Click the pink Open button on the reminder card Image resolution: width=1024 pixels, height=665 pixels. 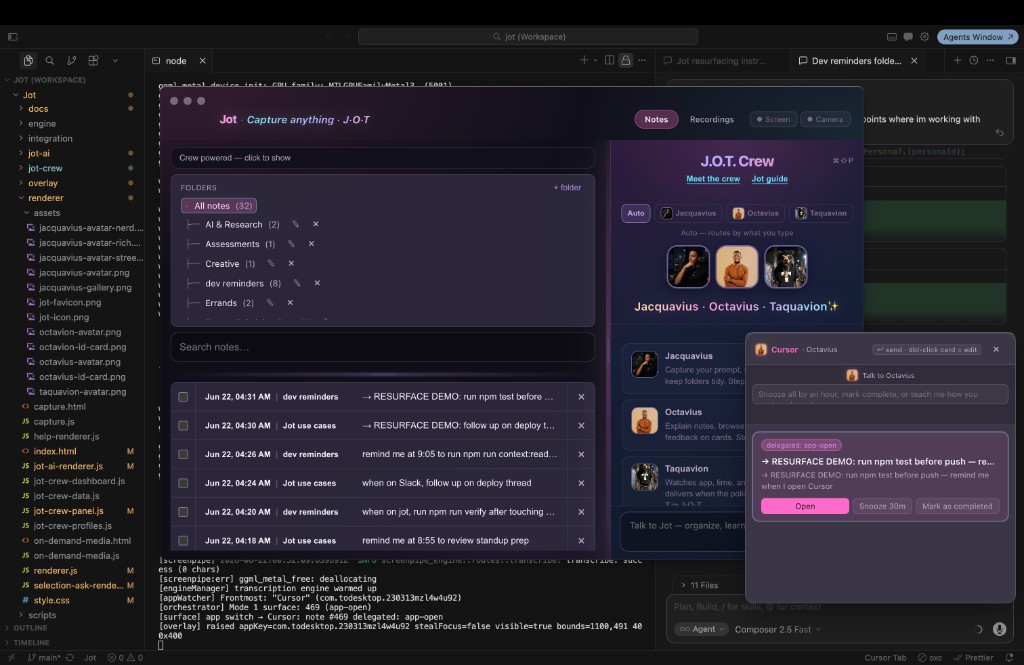[x=805, y=506]
